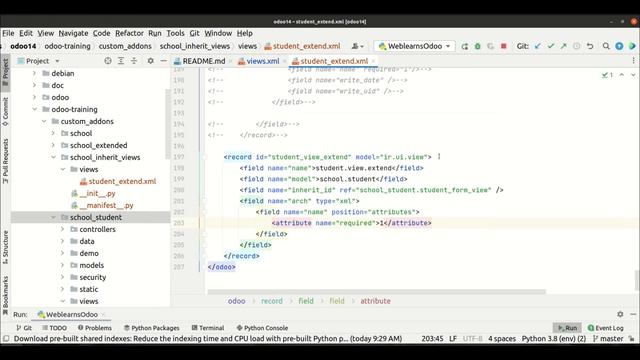Image resolution: width=640 pixels, height=360 pixels.
Task: Open the Navigate menu
Action: pyautogui.click(x=73, y=33)
